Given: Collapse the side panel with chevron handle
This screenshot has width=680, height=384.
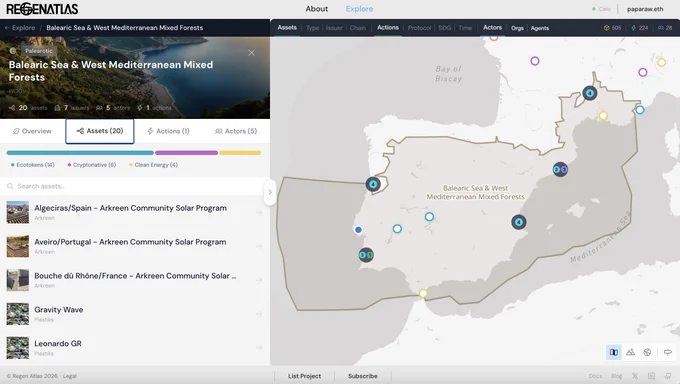Looking at the screenshot, I should (270, 192).
